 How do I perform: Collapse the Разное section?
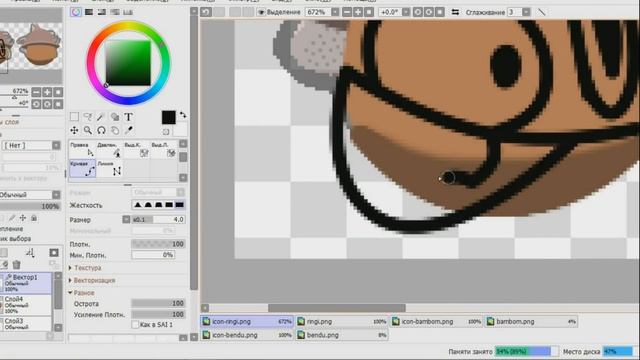click(x=83, y=293)
